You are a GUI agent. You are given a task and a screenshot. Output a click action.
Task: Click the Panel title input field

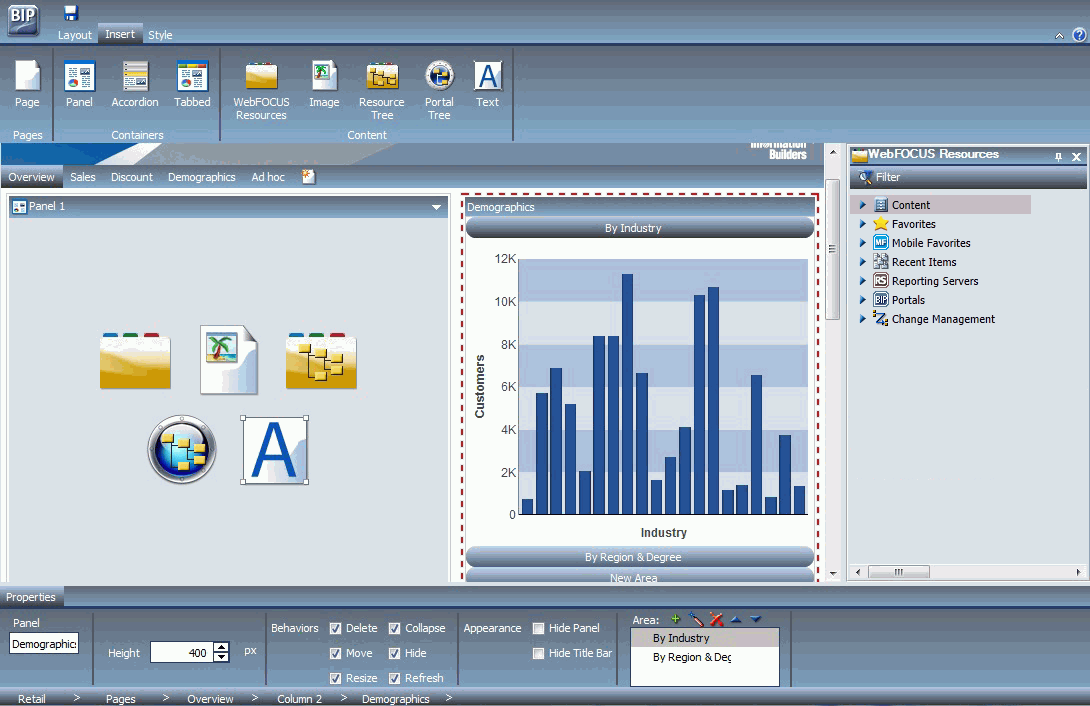[44, 644]
